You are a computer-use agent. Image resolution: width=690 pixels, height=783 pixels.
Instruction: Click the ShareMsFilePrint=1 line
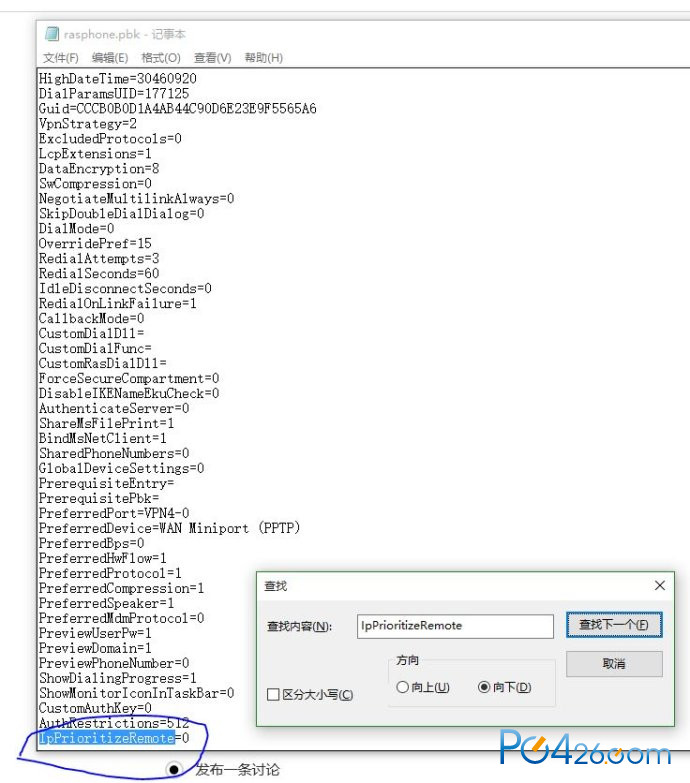106,423
